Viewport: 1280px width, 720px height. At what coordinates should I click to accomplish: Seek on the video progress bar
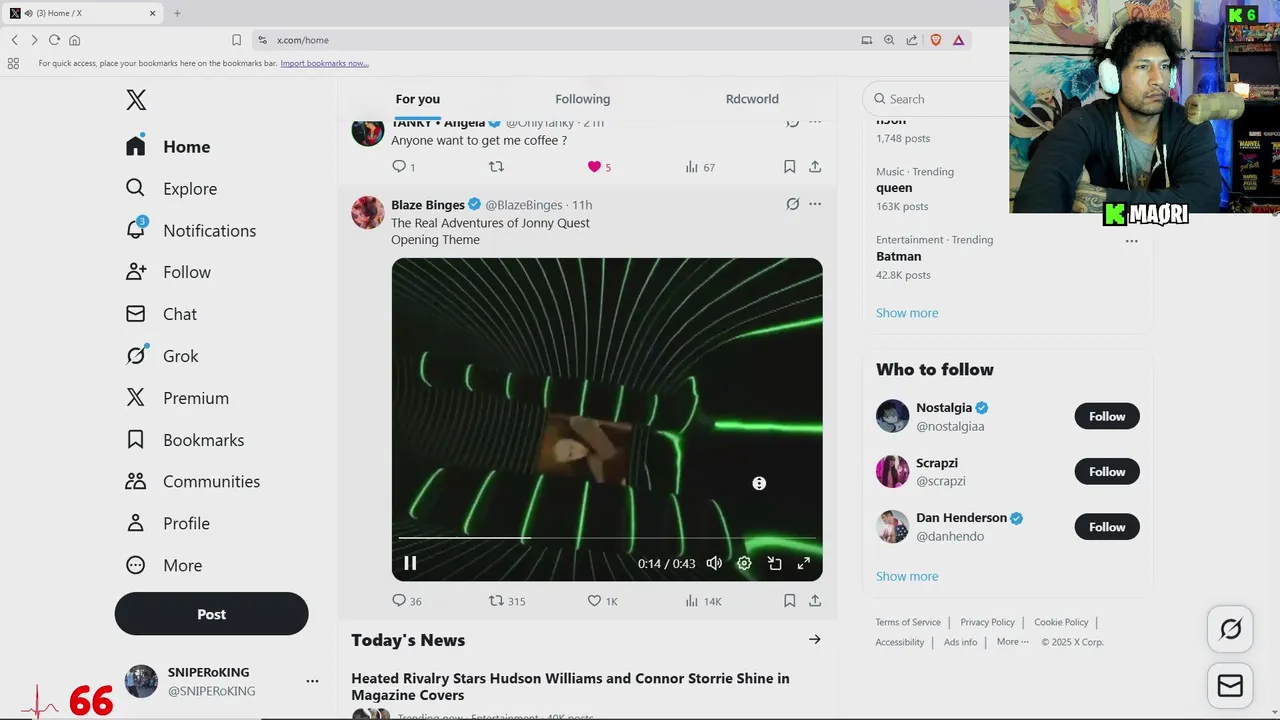(x=607, y=538)
